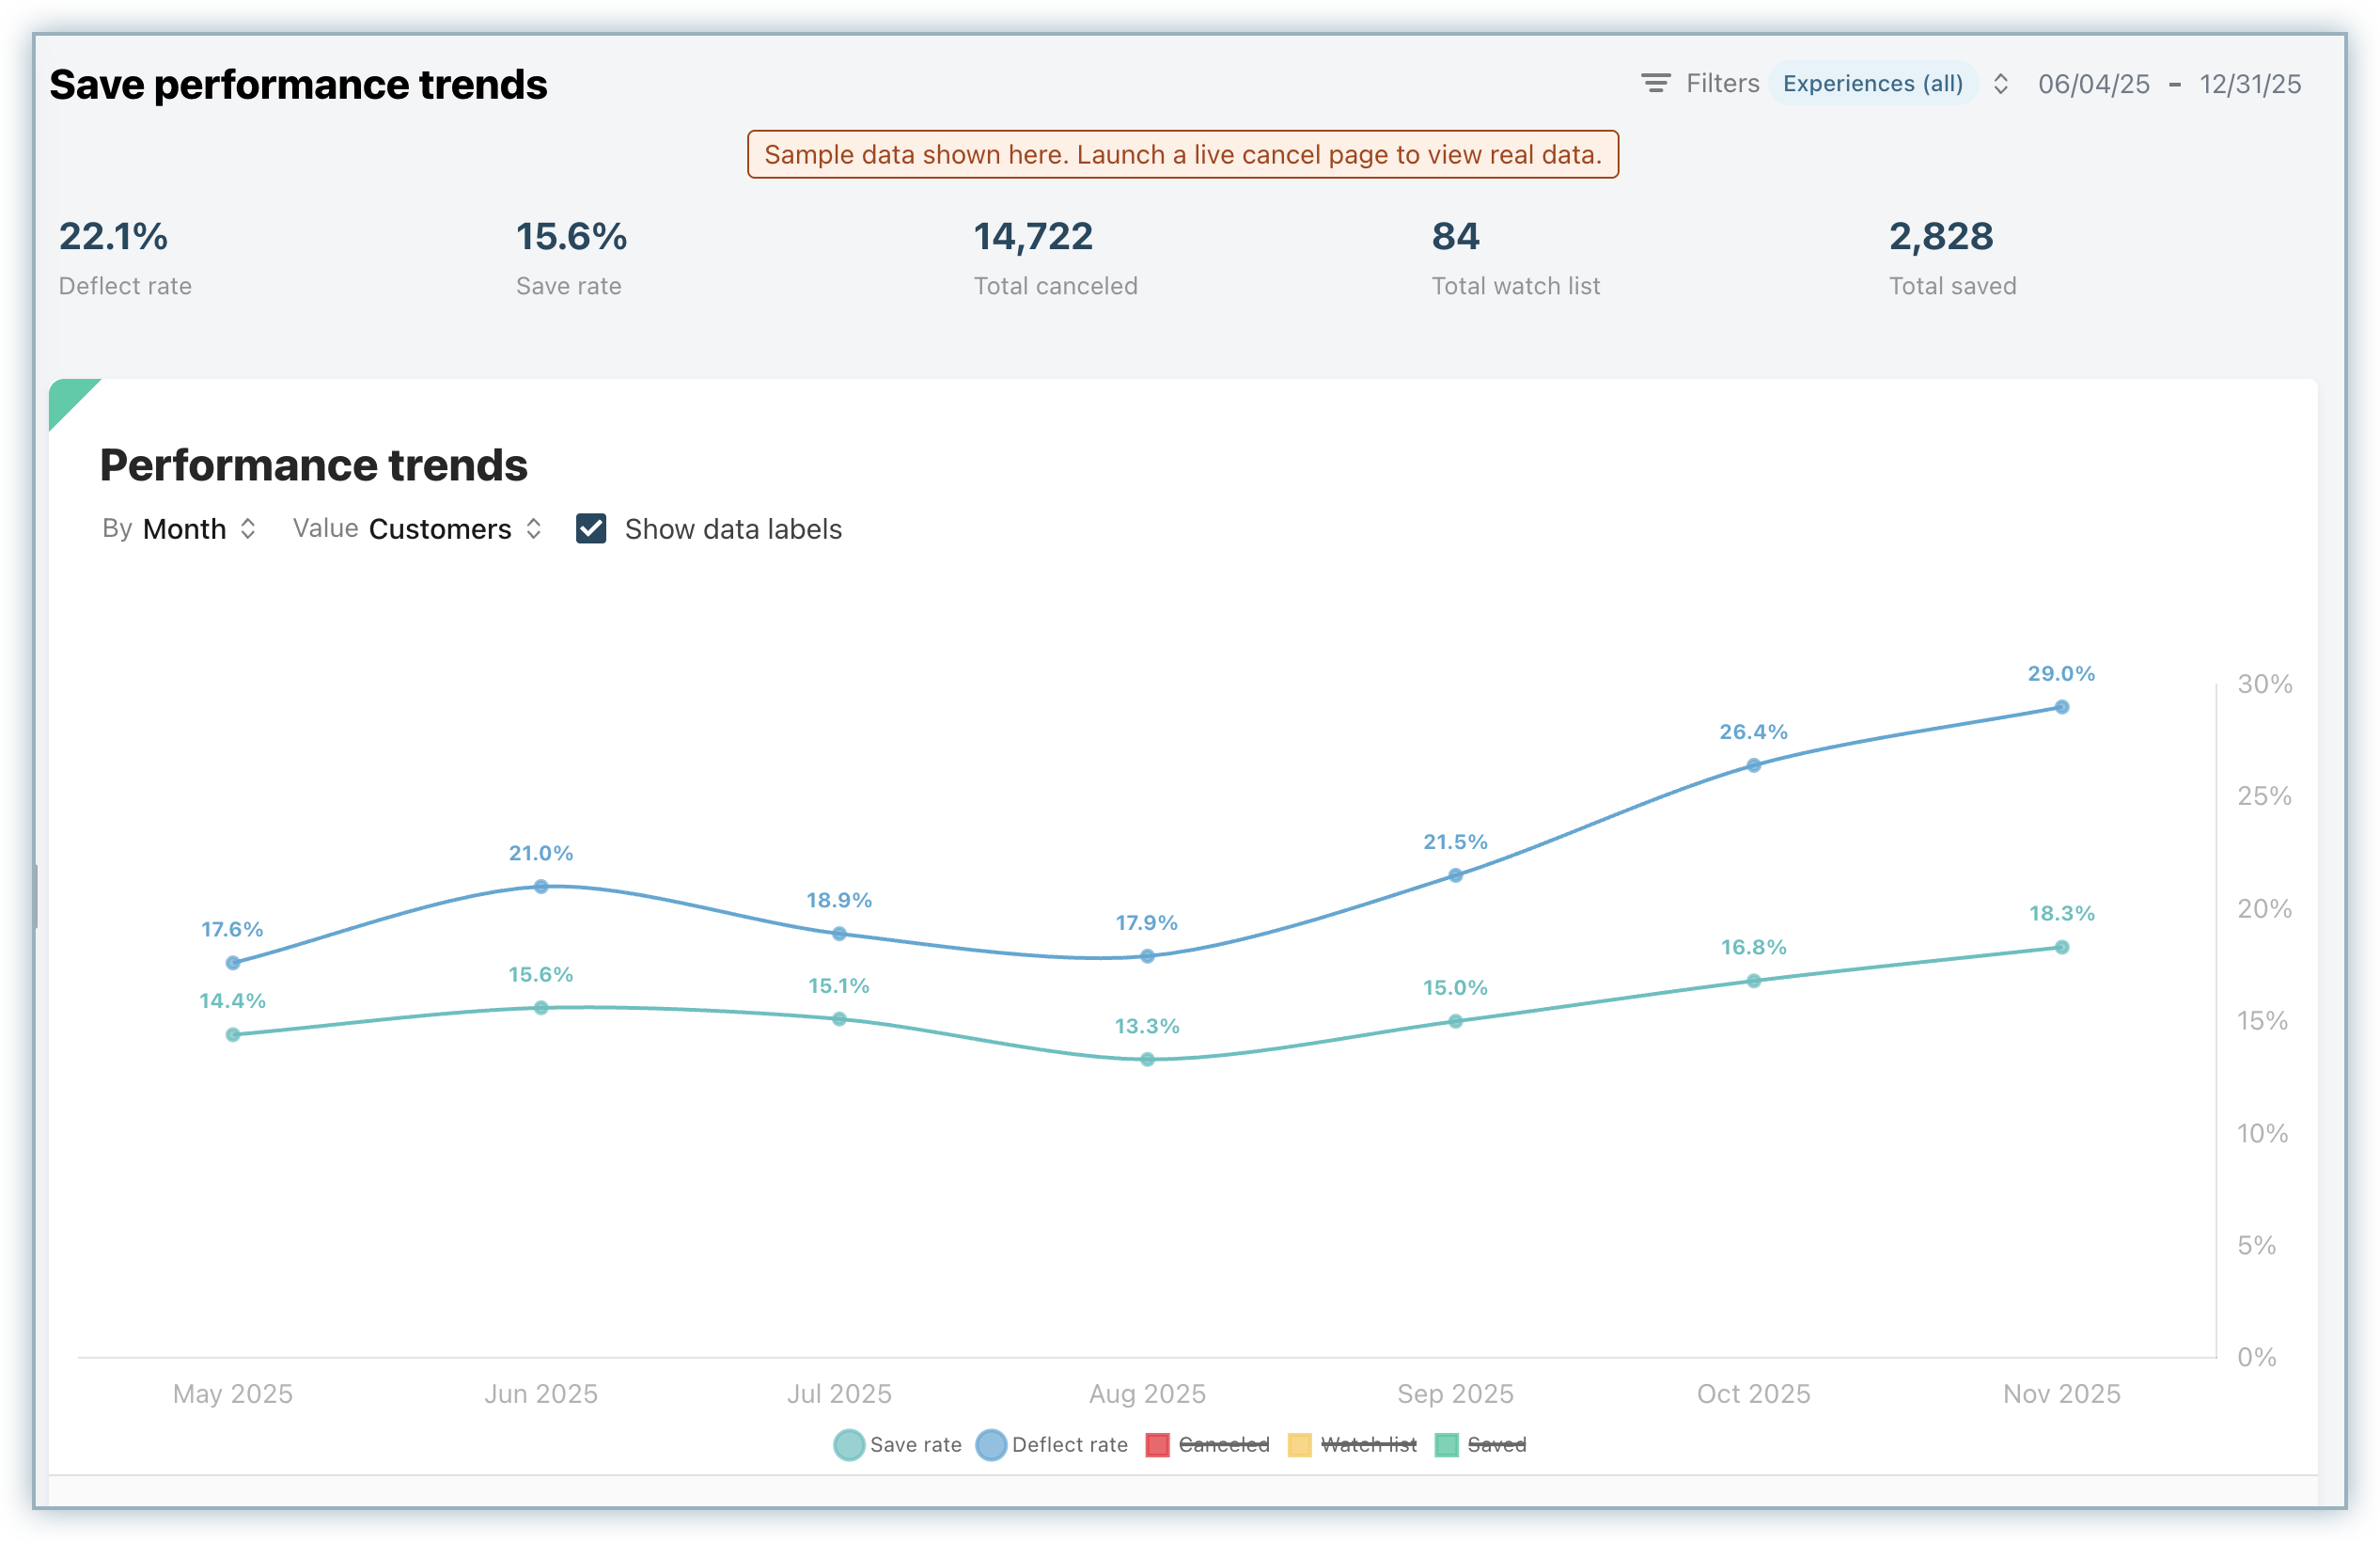Click the Aug 2025 save rate data point
The height and width of the screenshot is (1542, 2380).
pos(1147,1060)
